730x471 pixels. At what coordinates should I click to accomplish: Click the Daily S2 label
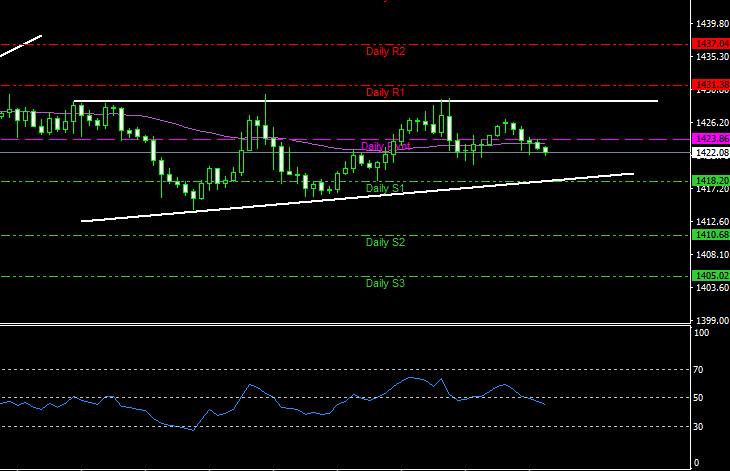(385, 242)
